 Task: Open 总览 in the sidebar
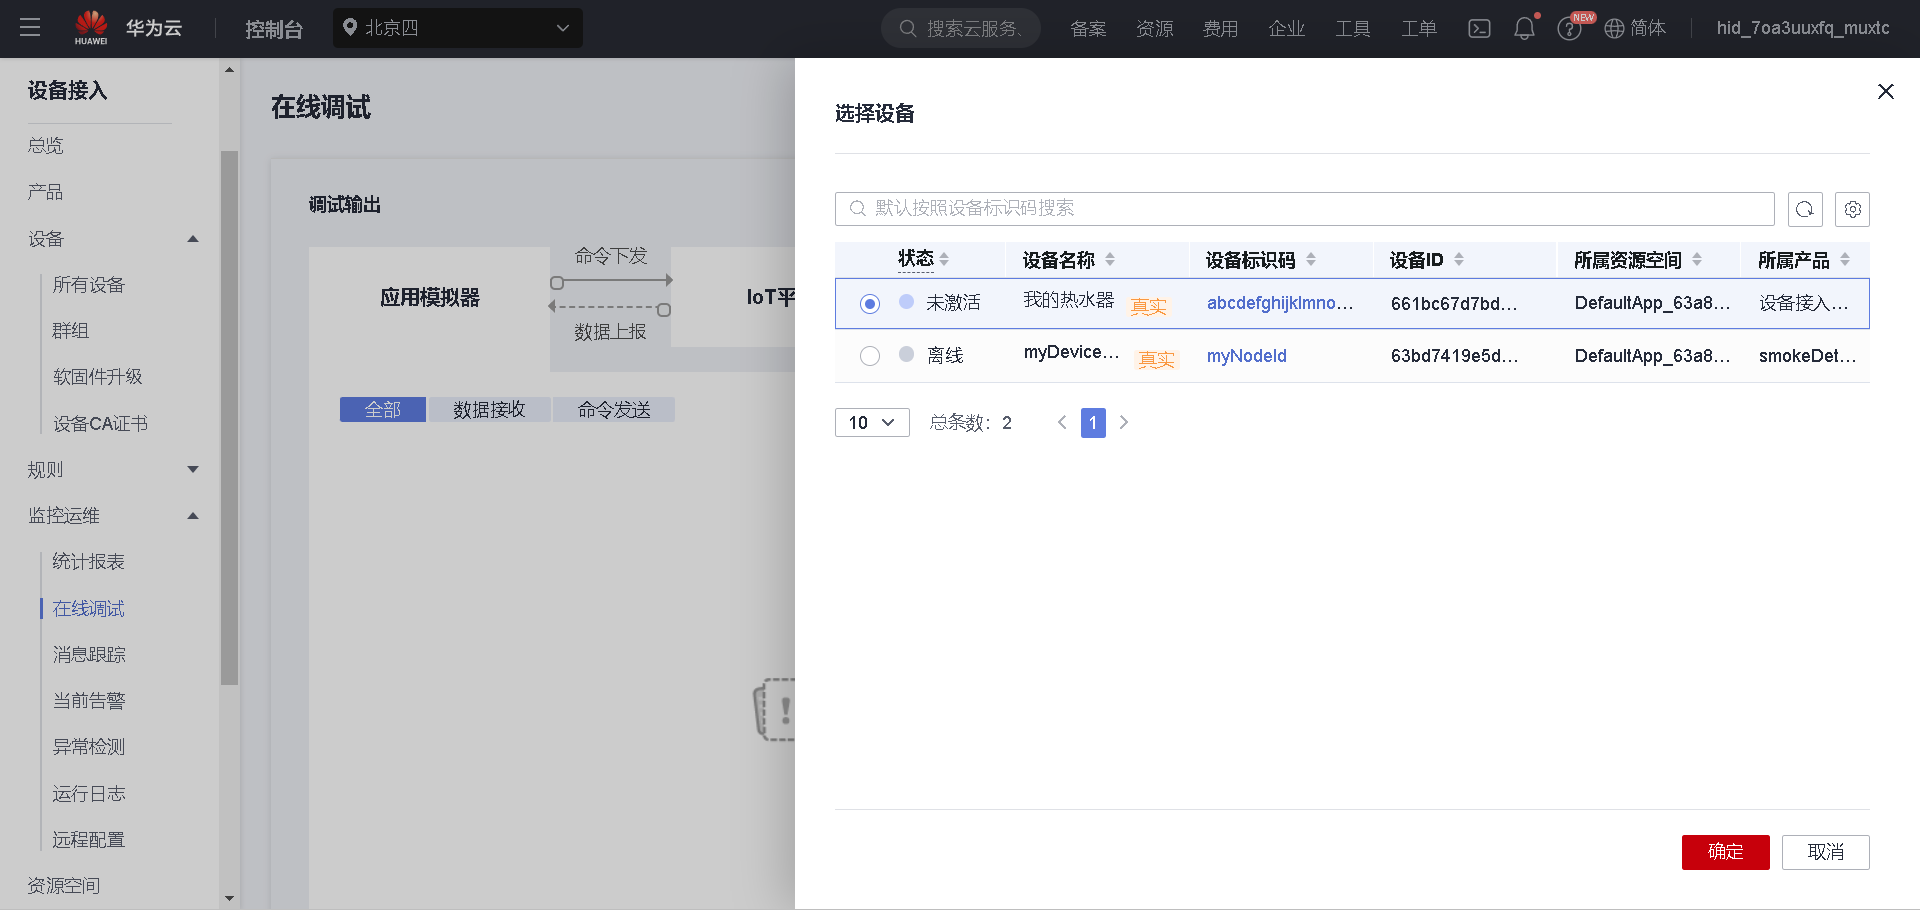pos(46,146)
